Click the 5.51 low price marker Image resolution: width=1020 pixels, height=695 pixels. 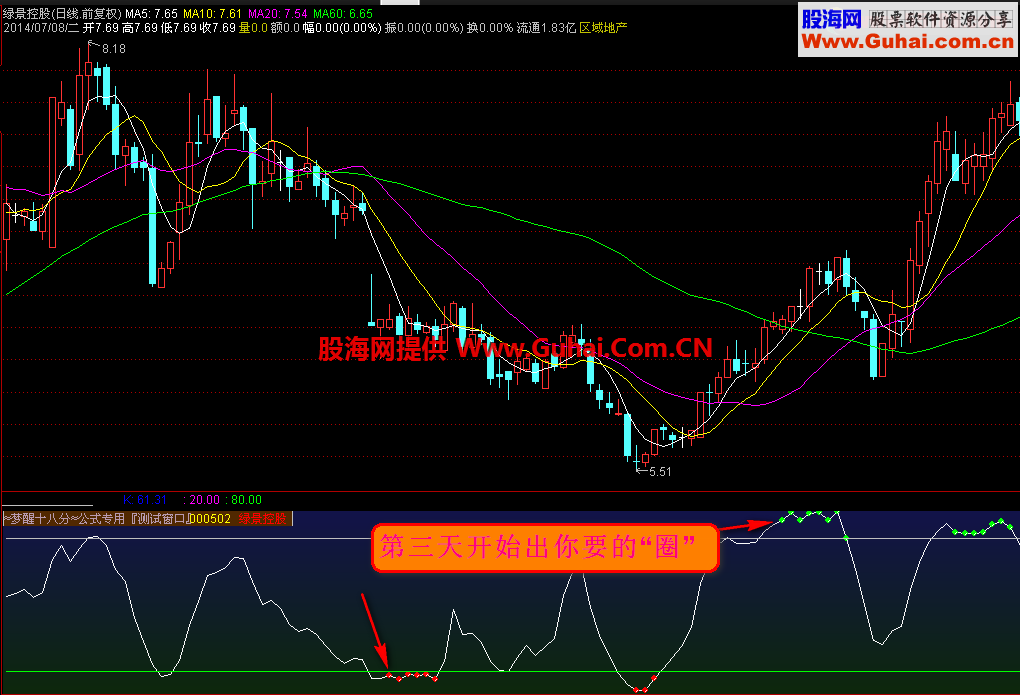(660, 472)
